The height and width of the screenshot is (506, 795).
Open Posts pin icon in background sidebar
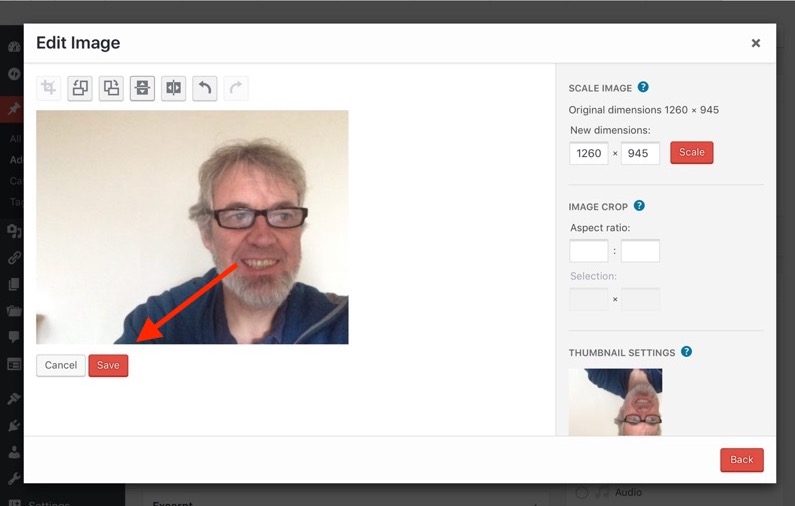[14, 108]
